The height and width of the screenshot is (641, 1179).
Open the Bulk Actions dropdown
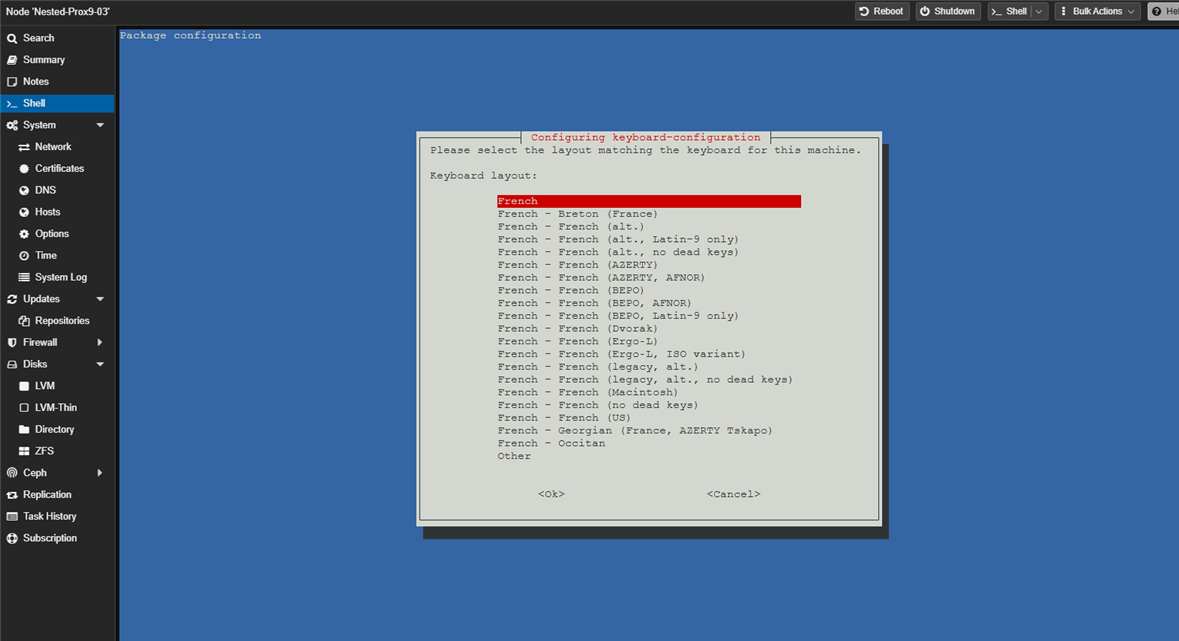[x=1097, y=12]
